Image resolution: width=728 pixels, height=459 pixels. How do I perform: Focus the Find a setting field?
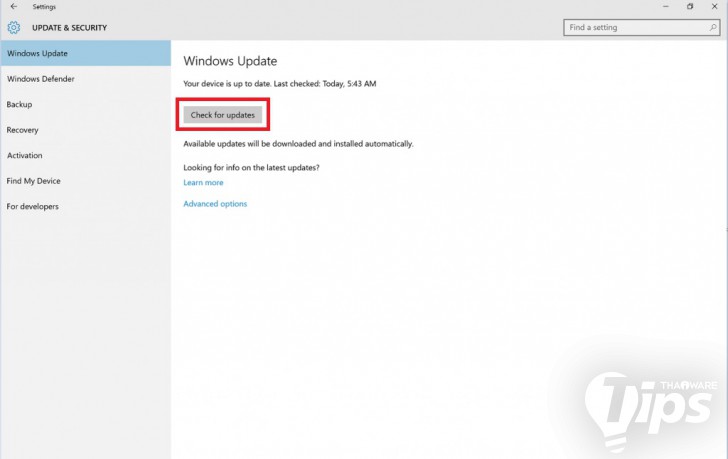(x=641, y=27)
